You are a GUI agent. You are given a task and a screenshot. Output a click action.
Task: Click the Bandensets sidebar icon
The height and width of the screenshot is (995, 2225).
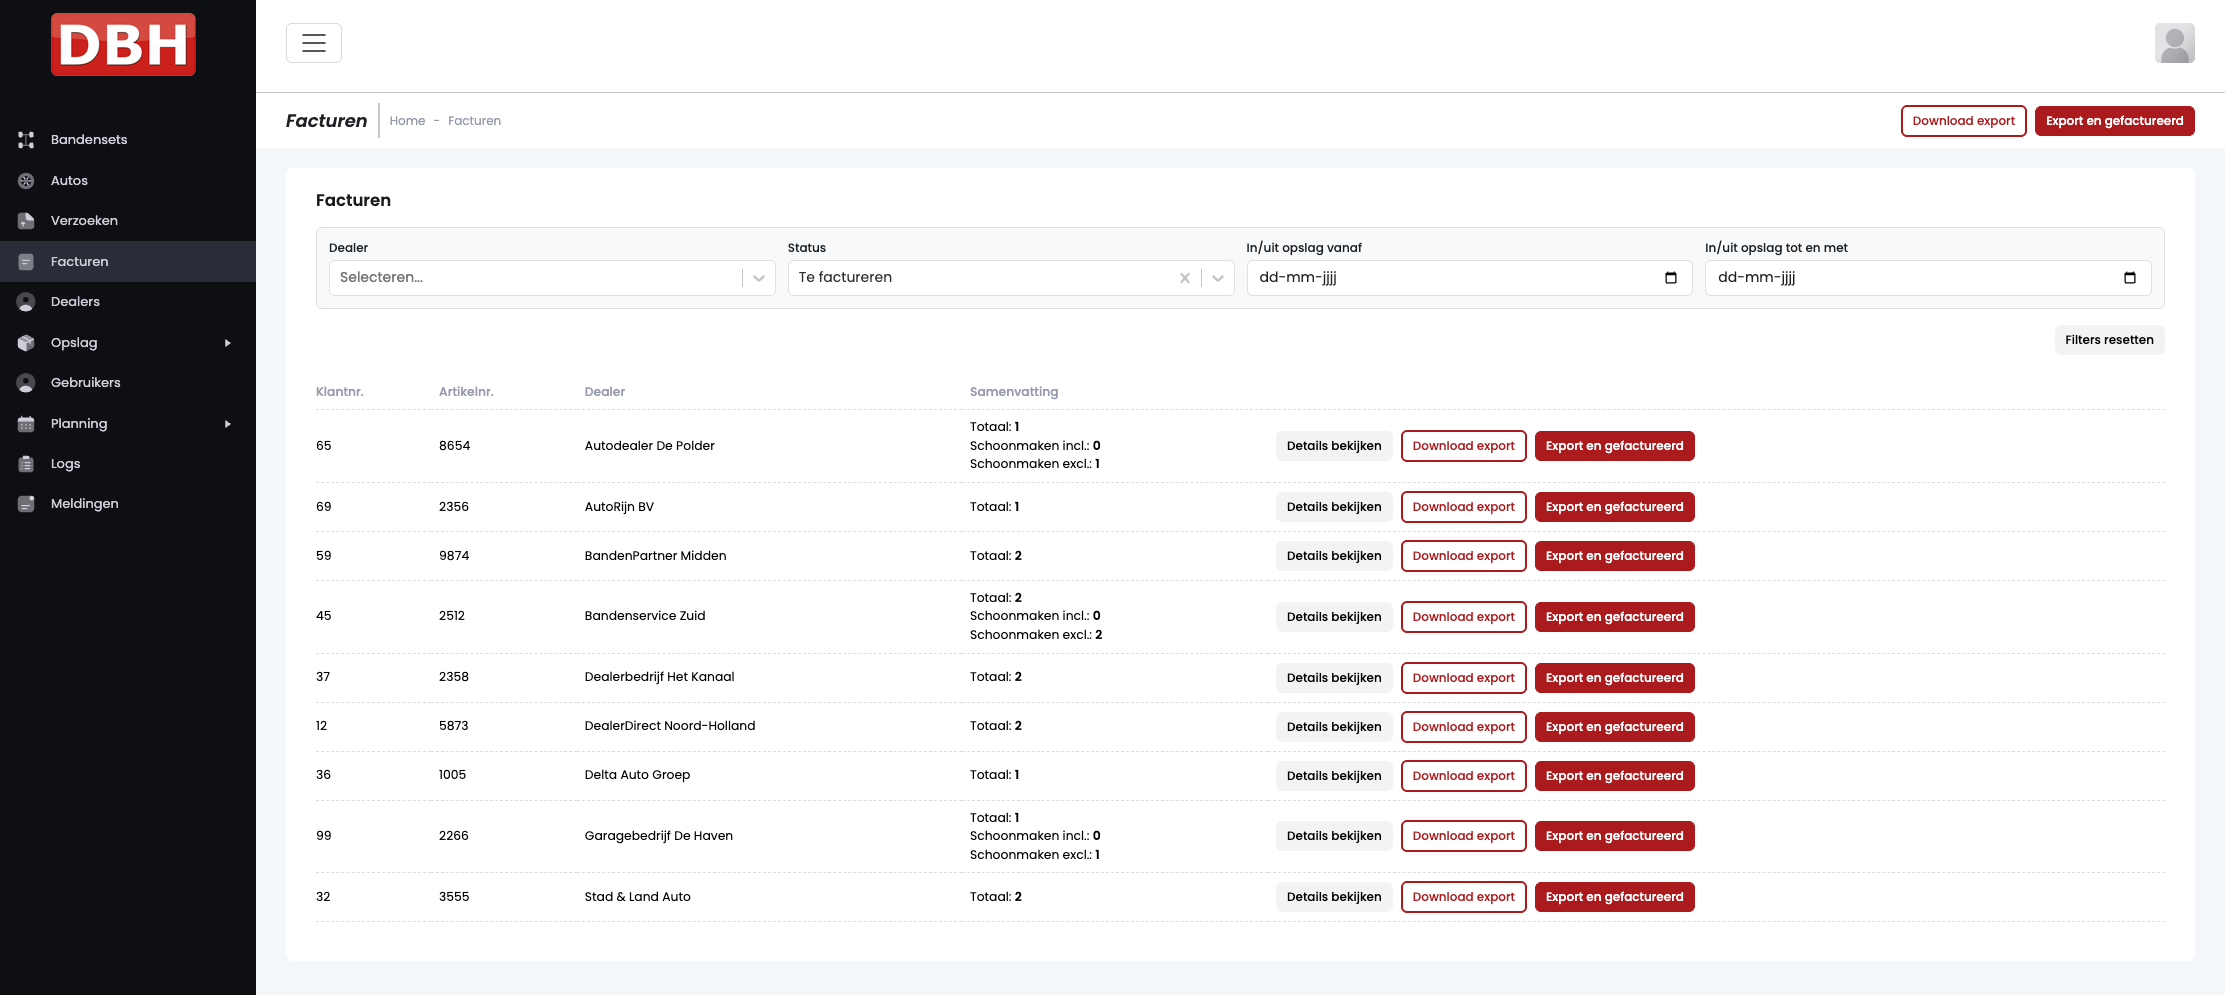pos(26,140)
